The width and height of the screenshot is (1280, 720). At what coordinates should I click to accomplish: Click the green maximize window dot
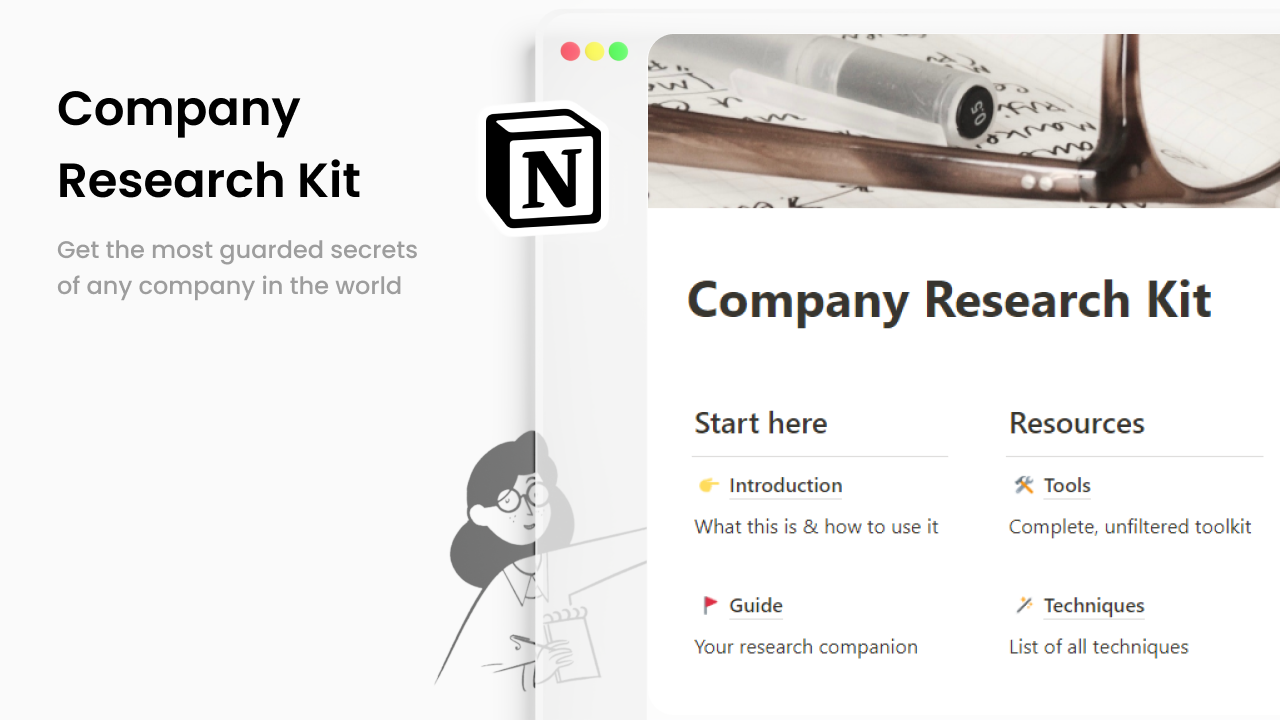point(618,51)
